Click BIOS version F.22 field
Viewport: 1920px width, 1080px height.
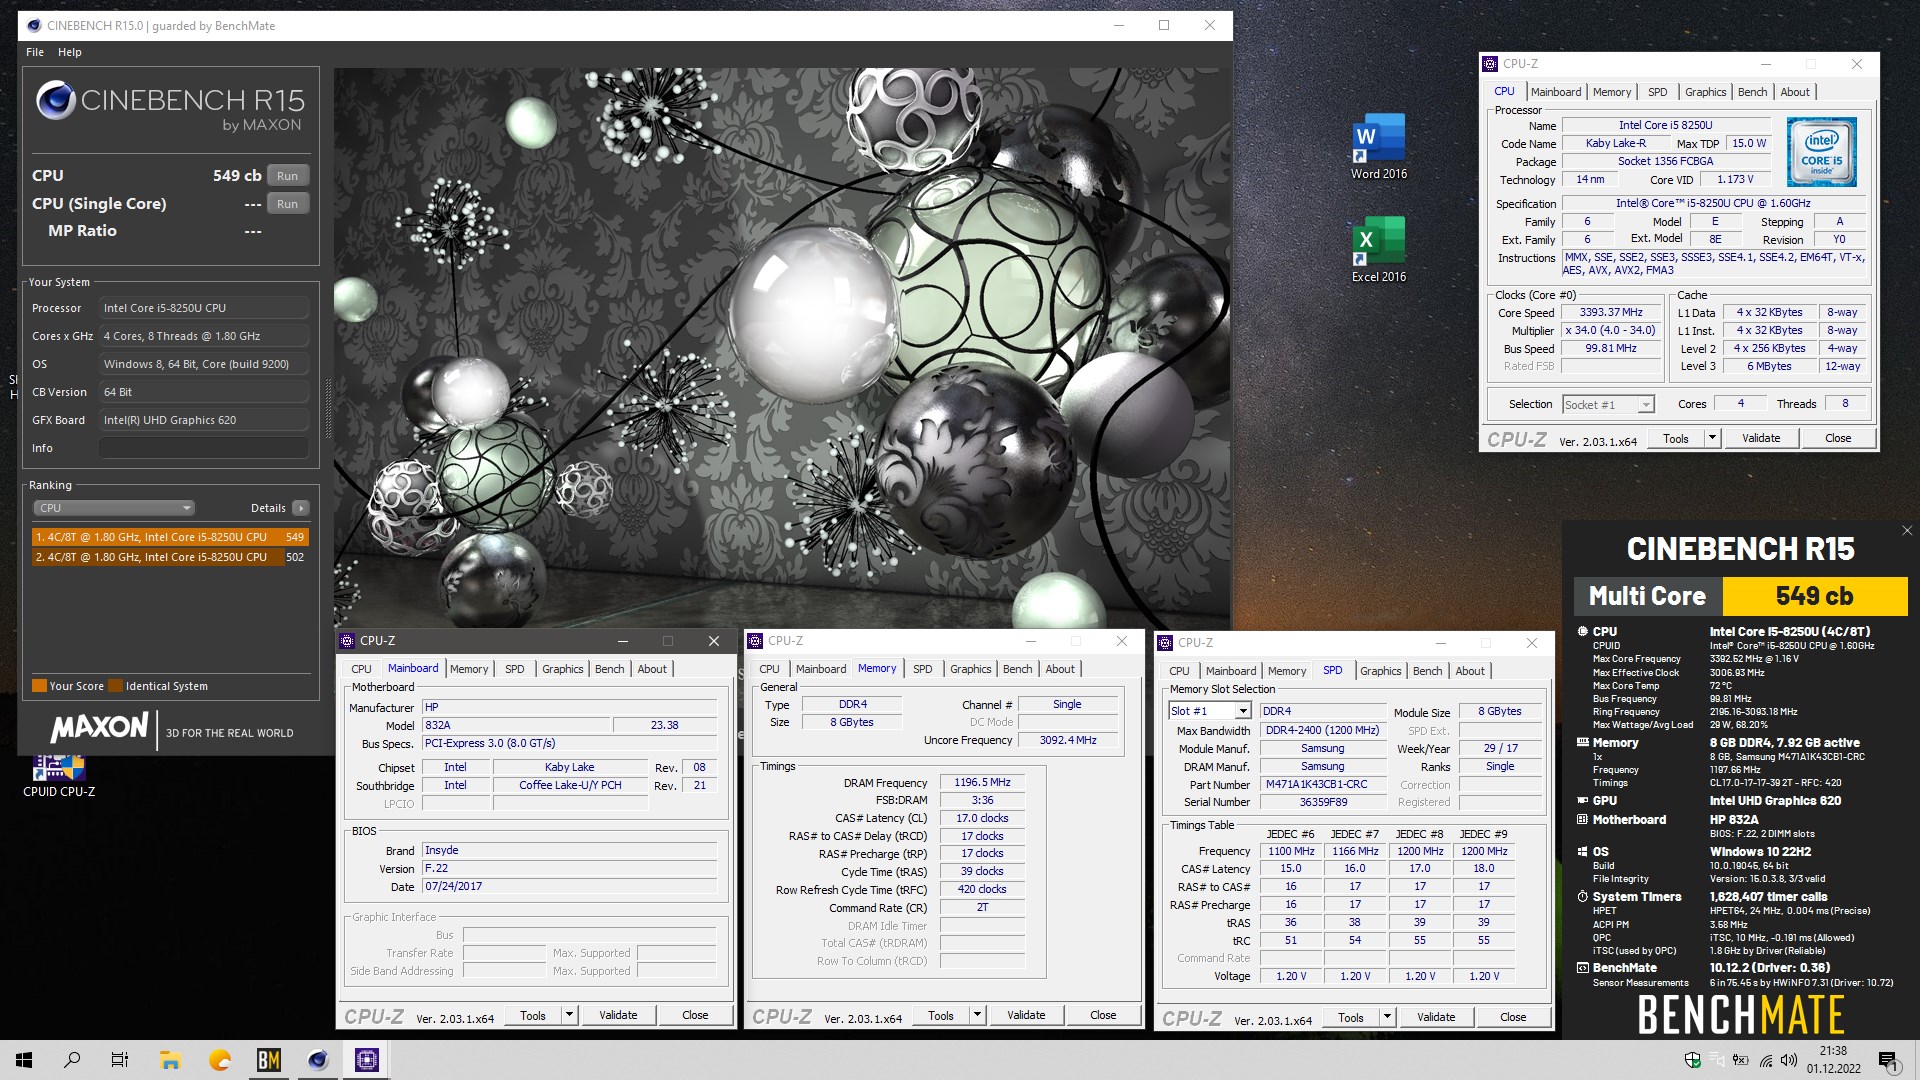[x=569, y=868]
